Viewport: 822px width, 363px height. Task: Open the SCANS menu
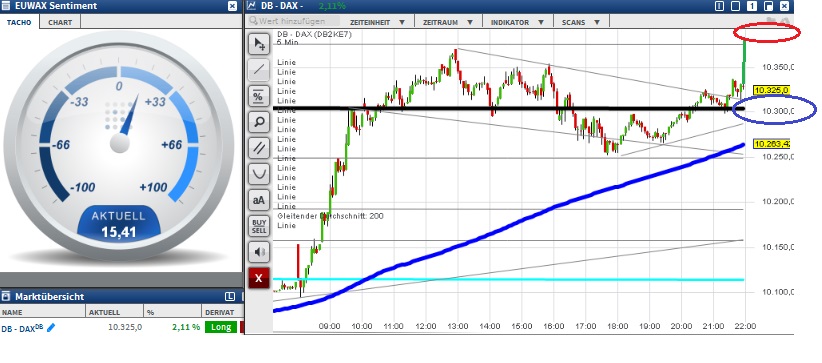(580, 23)
